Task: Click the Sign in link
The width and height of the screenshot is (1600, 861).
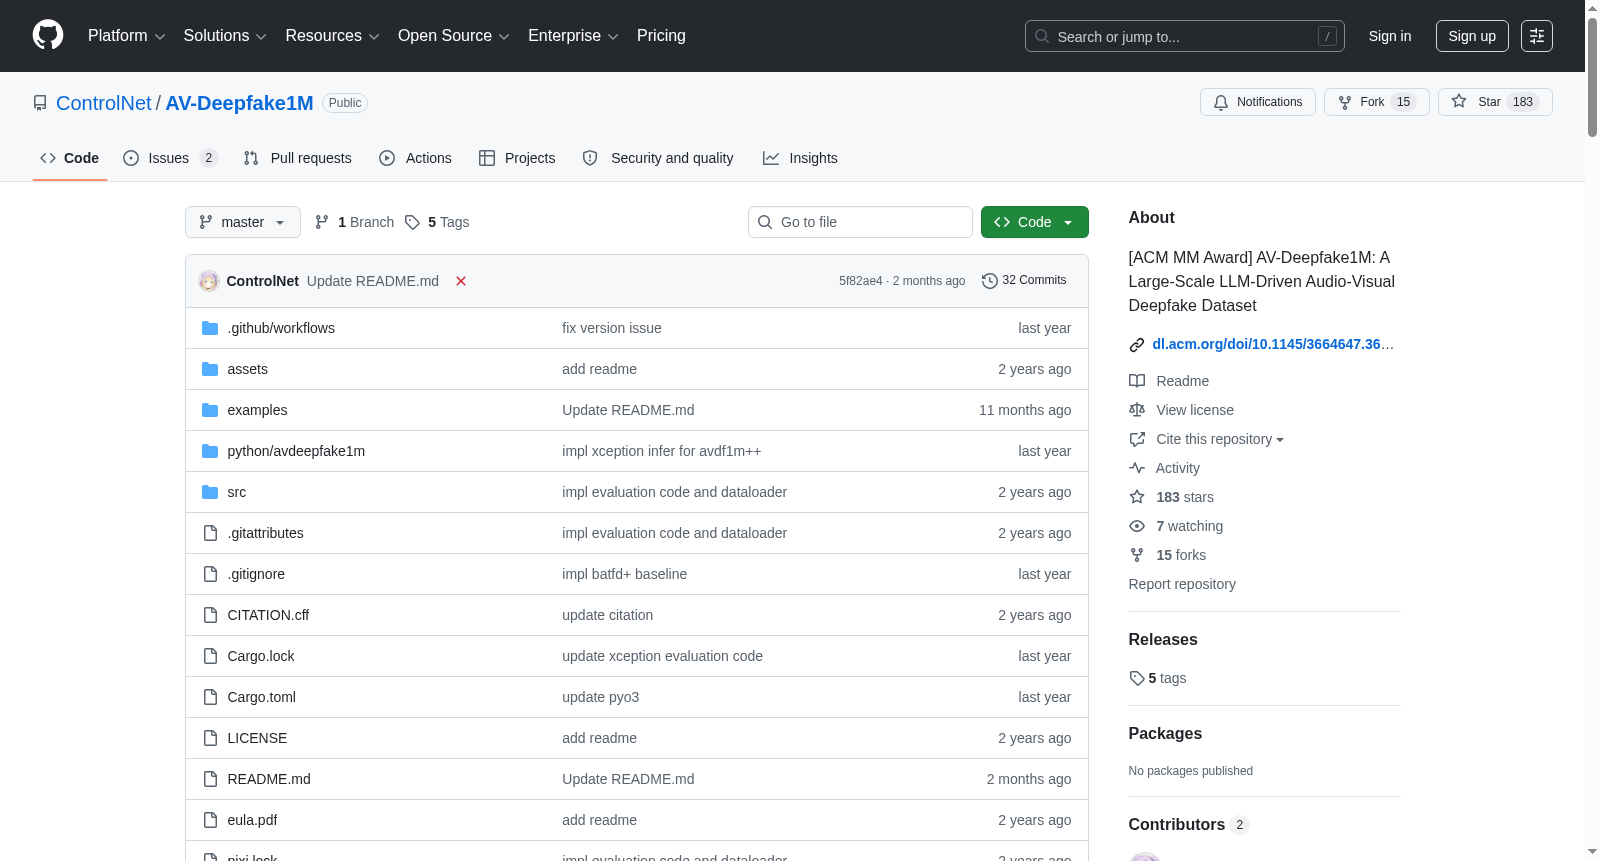Action: [x=1390, y=36]
